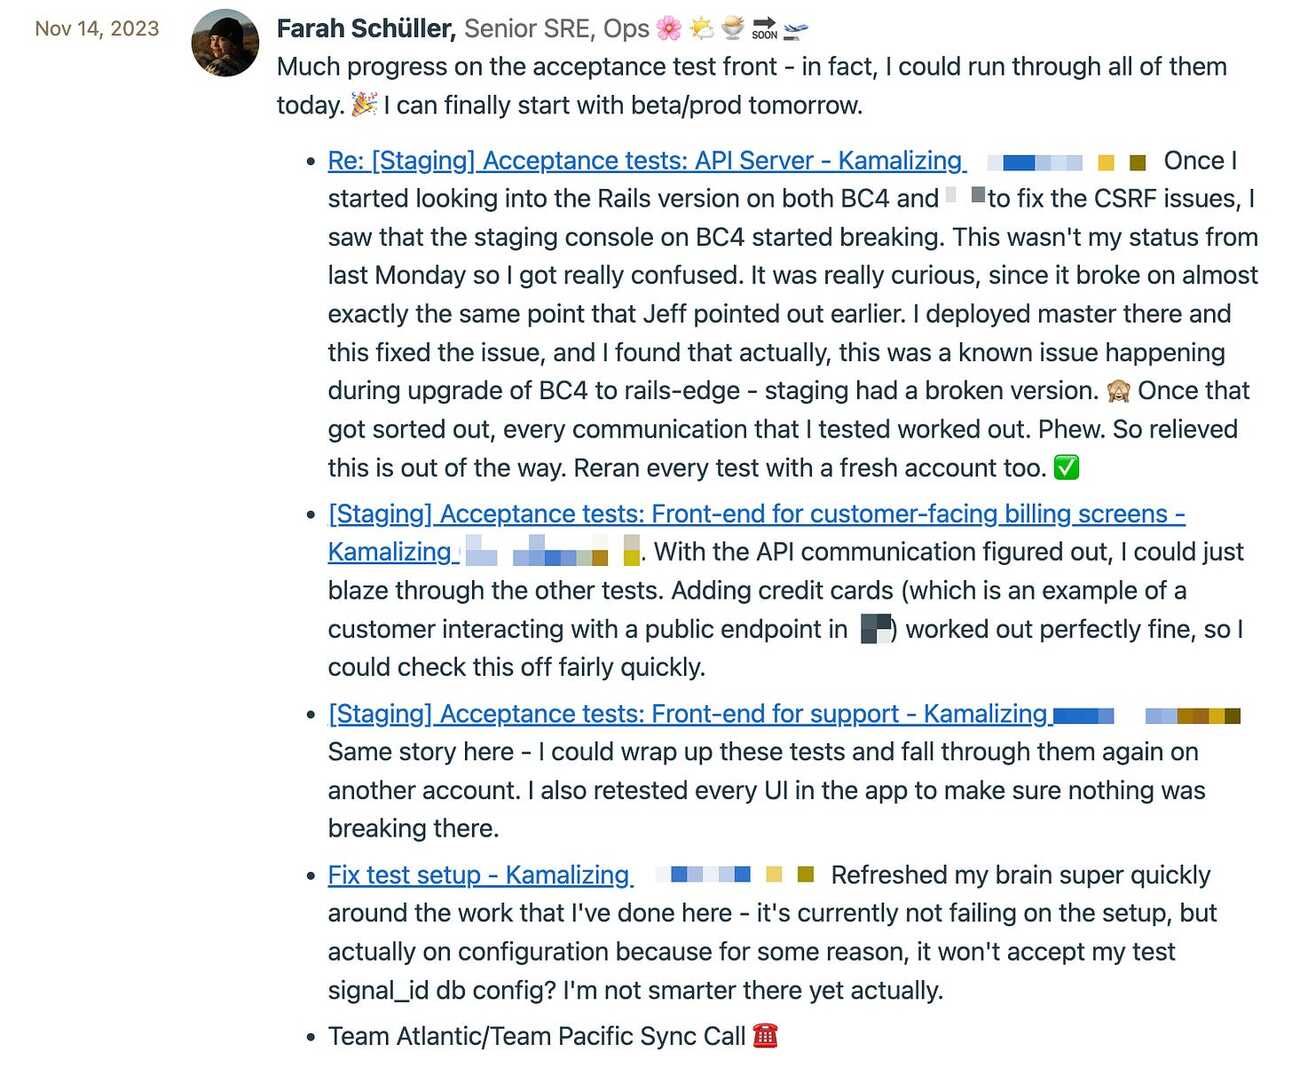The width and height of the screenshot is (1292, 1075).
Task: Click the red telephone emoji
Action: (765, 1036)
